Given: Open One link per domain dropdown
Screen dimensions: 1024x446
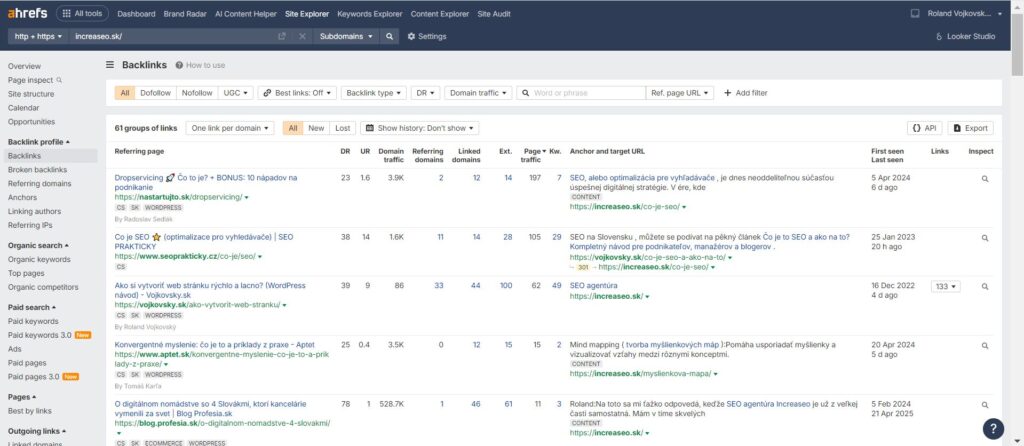Looking at the screenshot, I should (x=230, y=128).
